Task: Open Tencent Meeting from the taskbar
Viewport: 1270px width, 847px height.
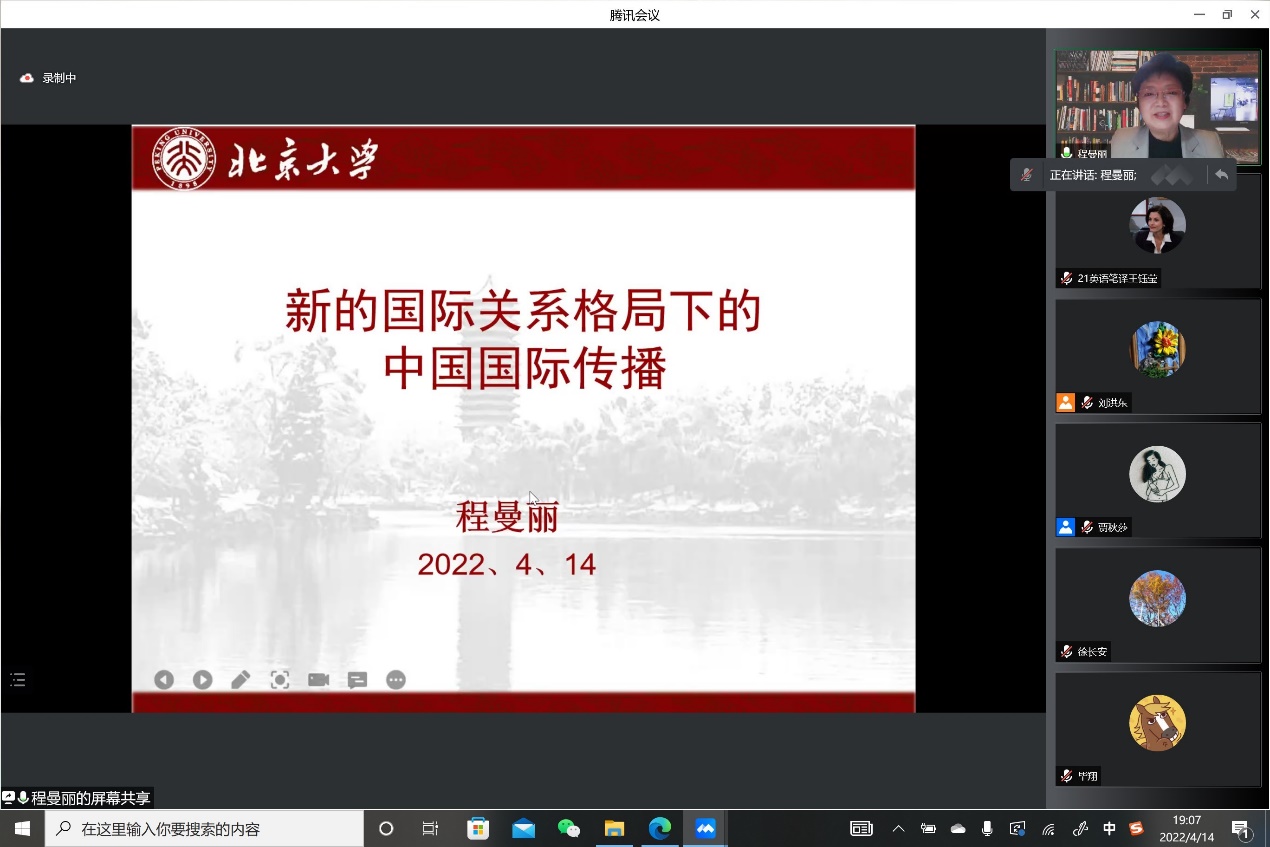Action: pos(706,828)
